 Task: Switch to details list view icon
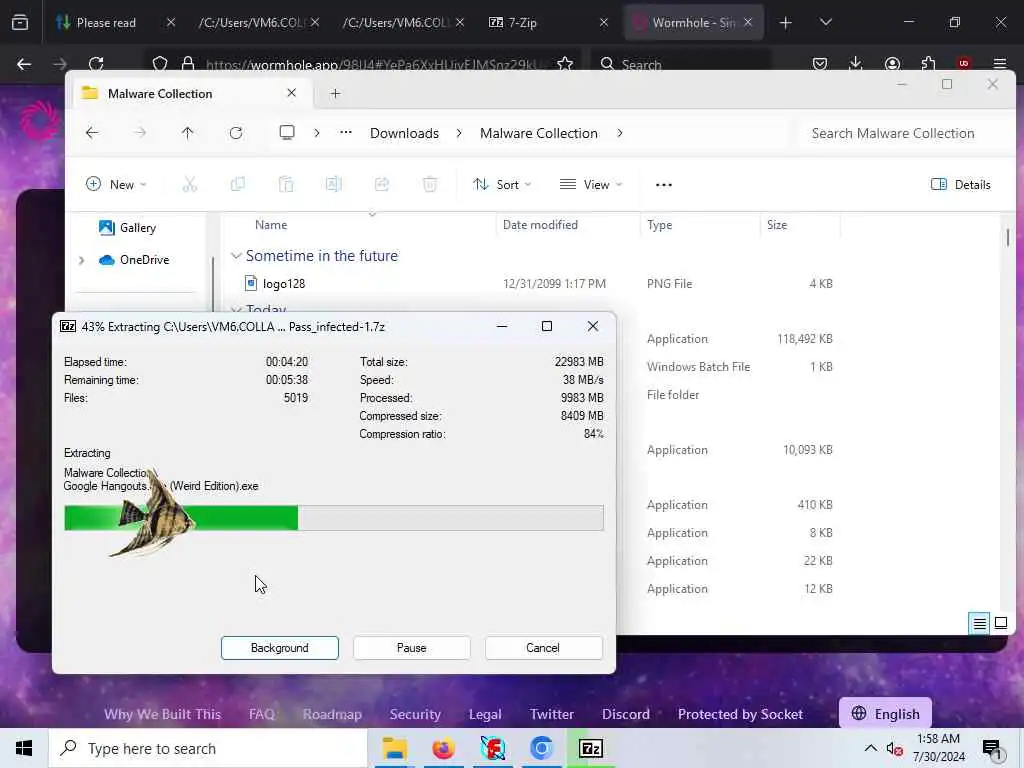(980, 624)
